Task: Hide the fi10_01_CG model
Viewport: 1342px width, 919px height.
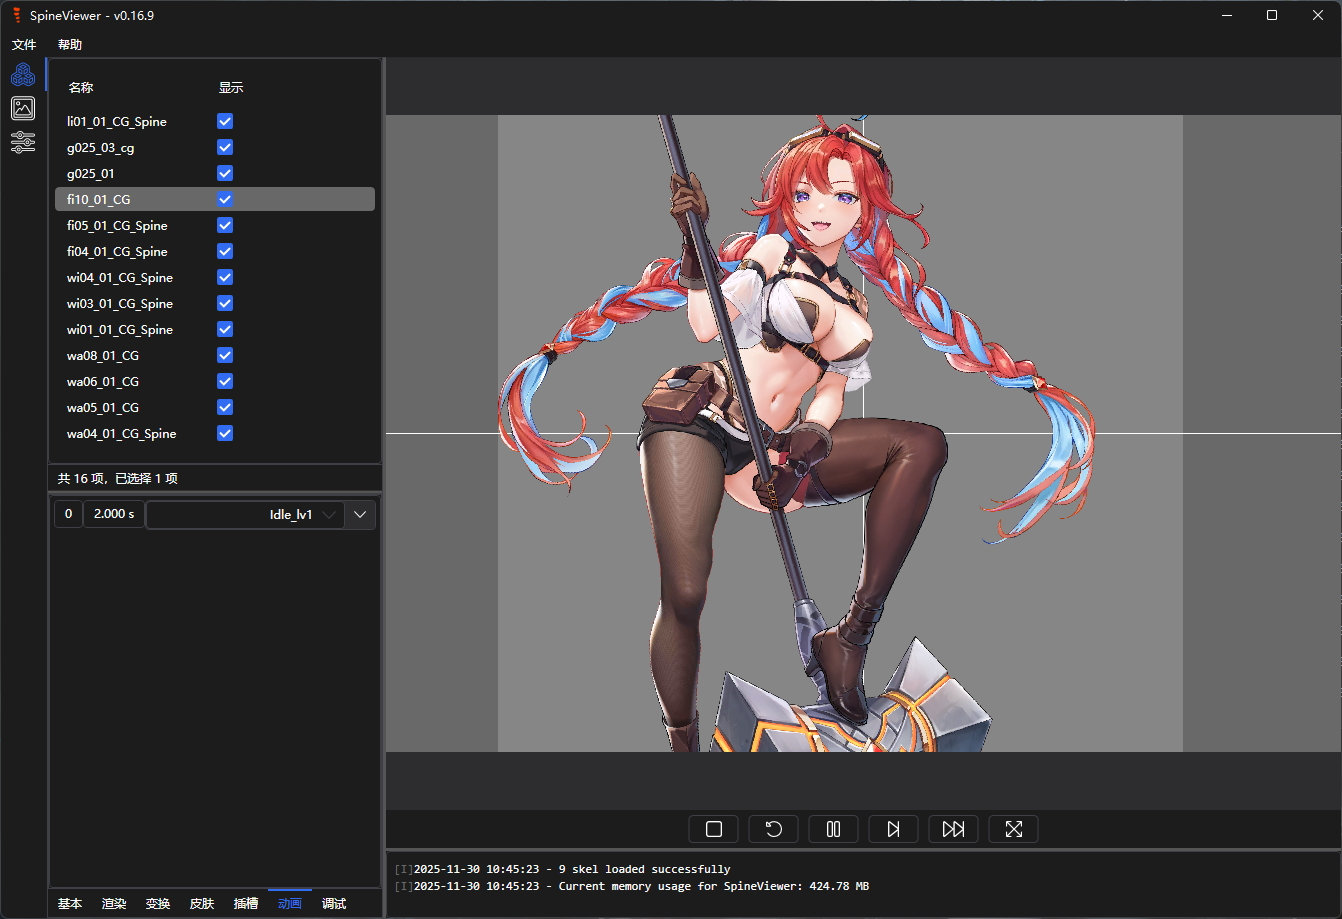Action: tap(225, 199)
